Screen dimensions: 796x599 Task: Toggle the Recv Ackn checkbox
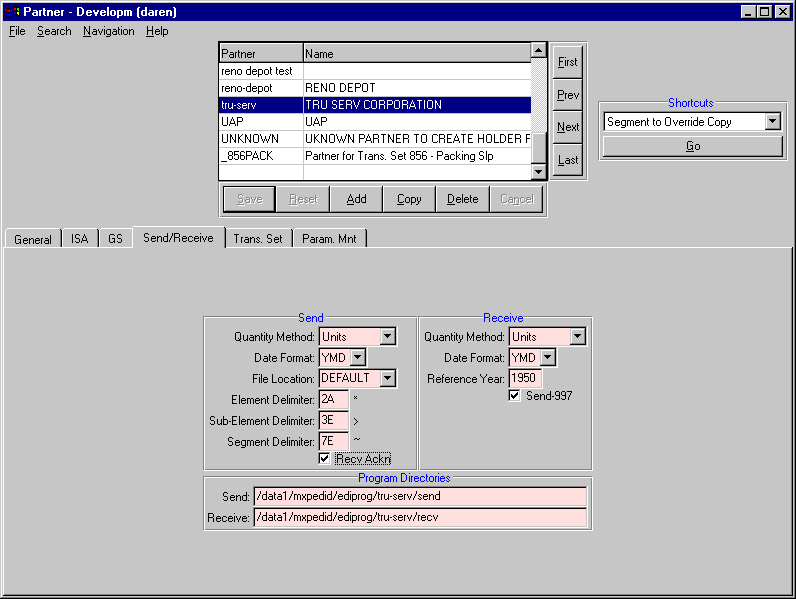coord(324,458)
